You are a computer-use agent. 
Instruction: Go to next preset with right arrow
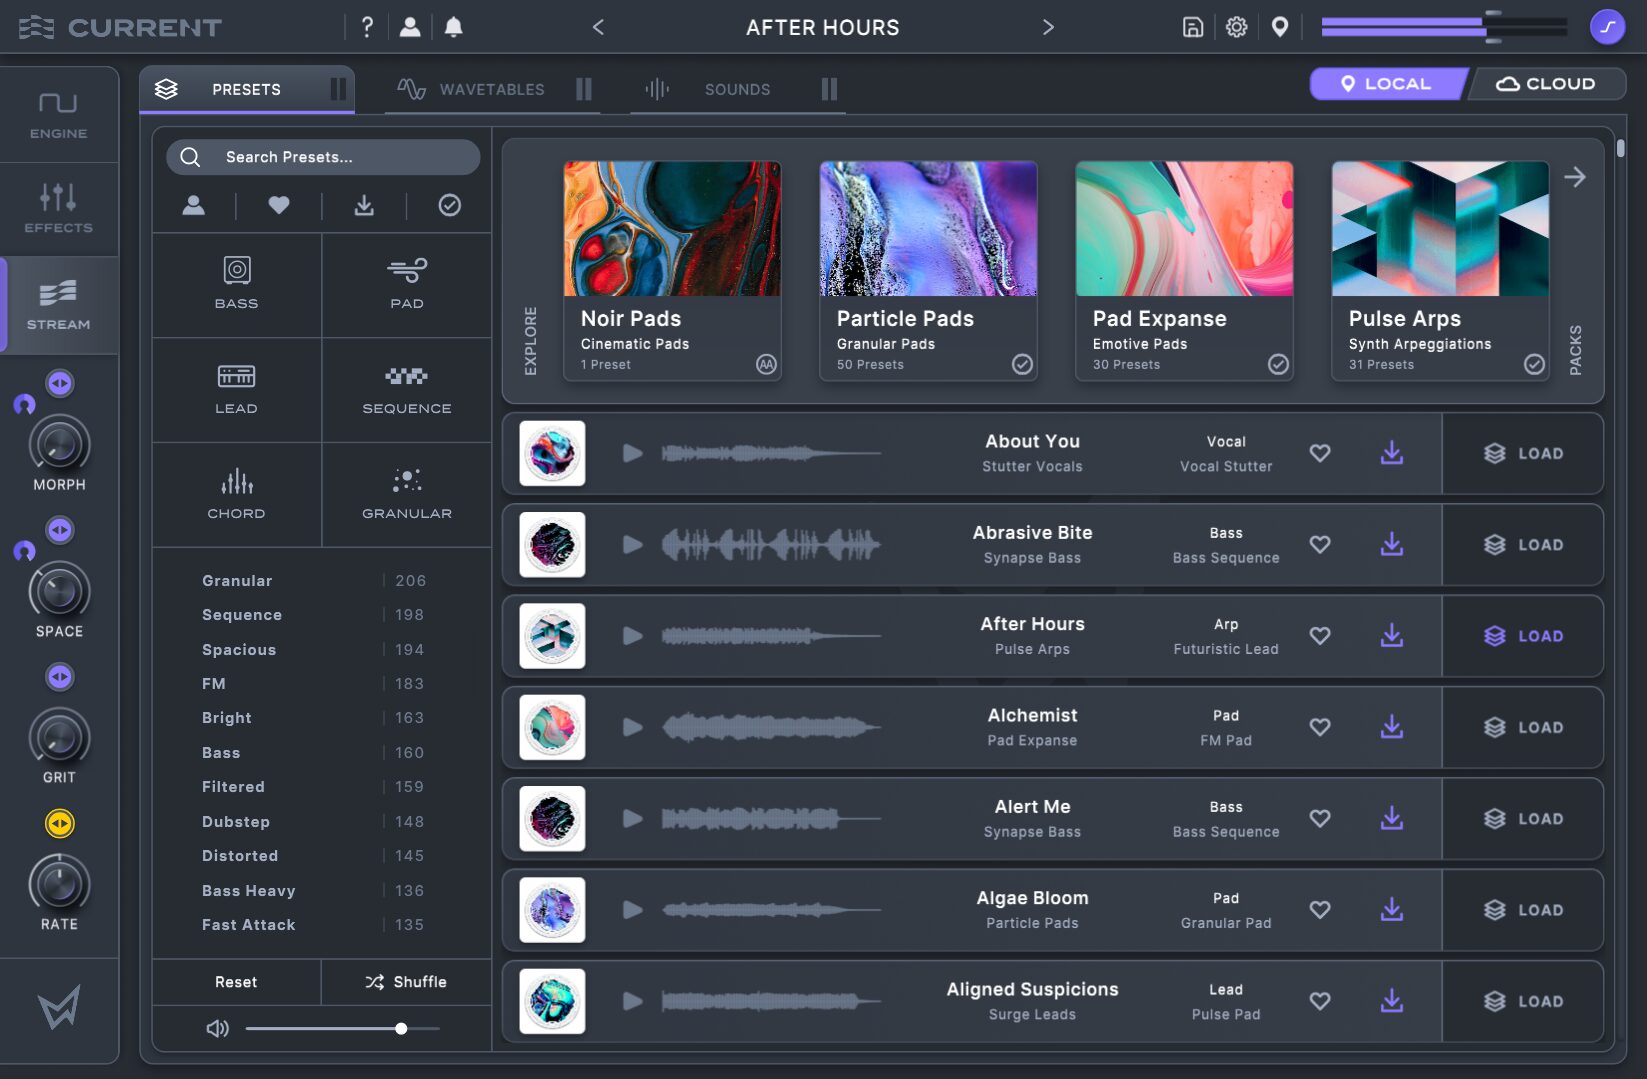(1048, 27)
